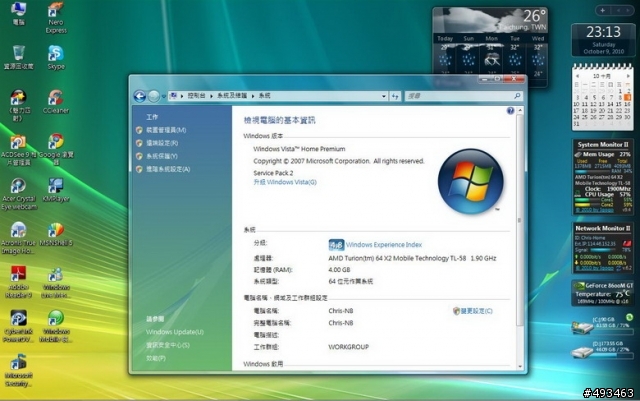The image size is (640, 401).
Task: Select the Microsoft Security Essentials desktop icon
Action: tap(18, 370)
